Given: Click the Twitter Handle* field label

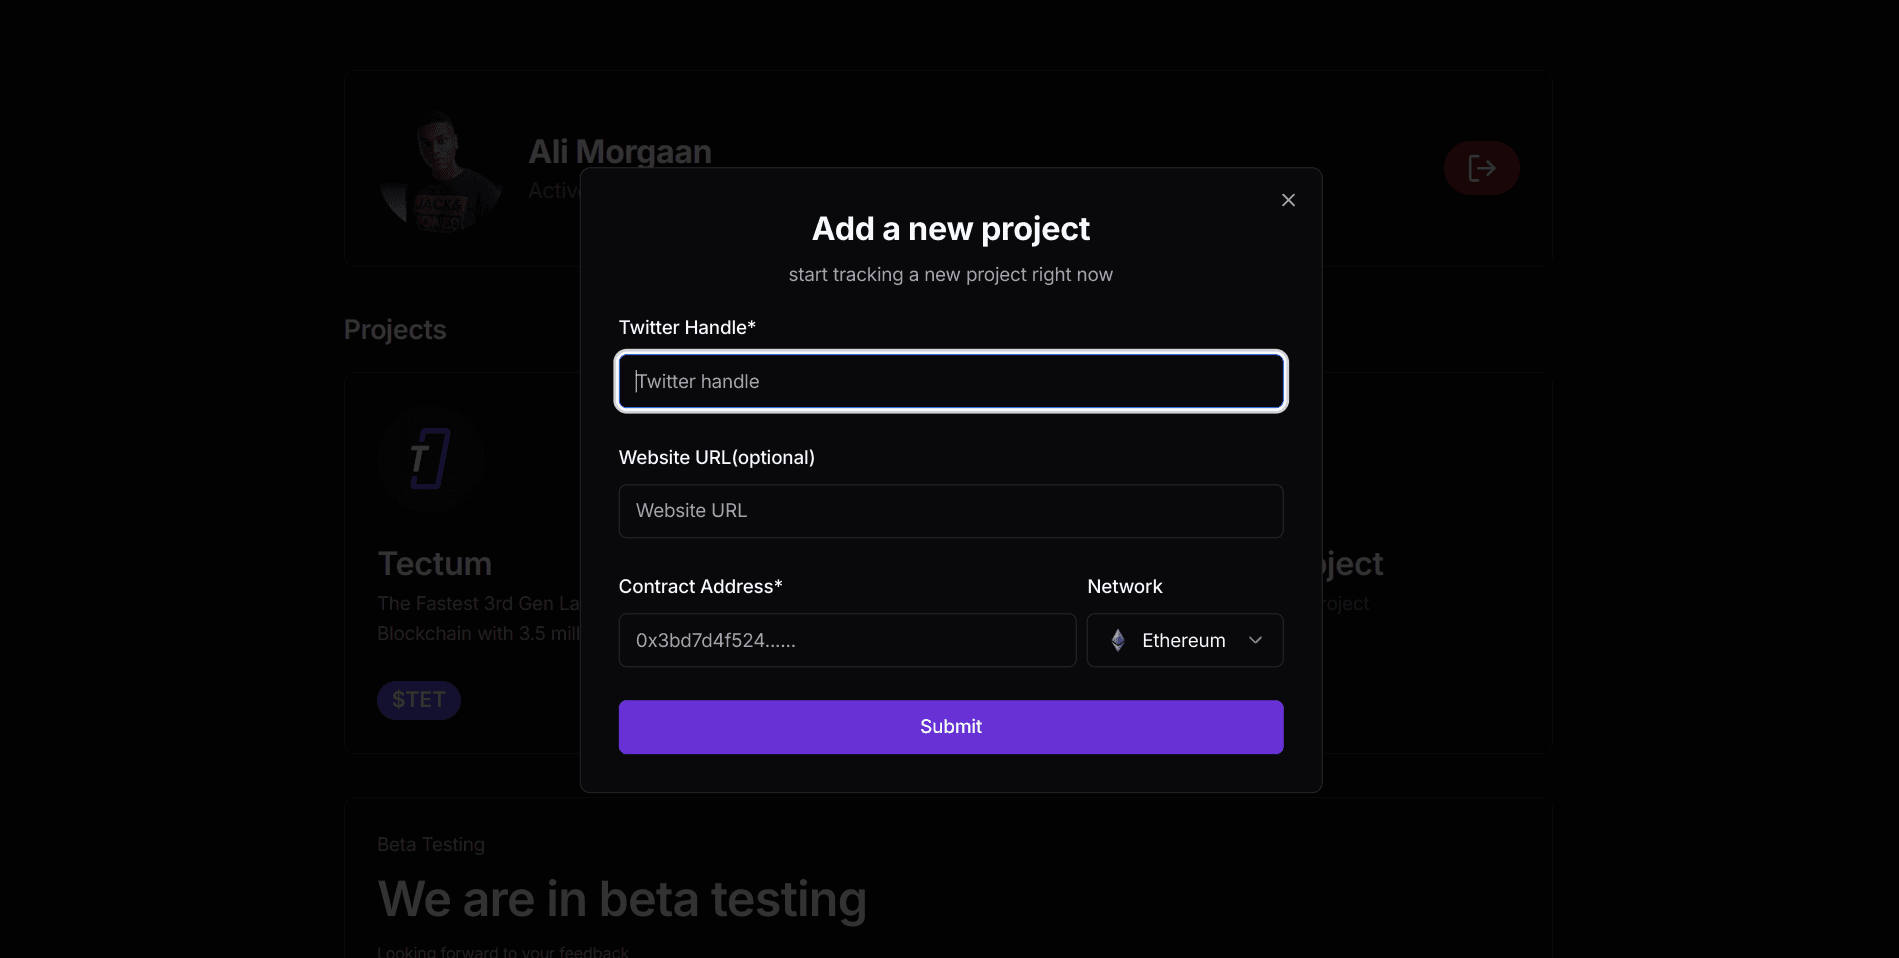Looking at the screenshot, I should pos(687,327).
